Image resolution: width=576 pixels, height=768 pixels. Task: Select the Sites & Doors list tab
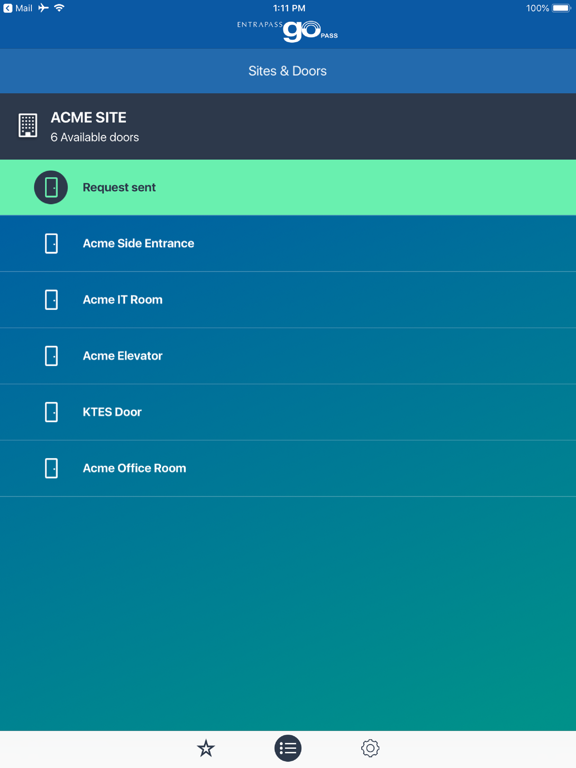click(288, 748)
